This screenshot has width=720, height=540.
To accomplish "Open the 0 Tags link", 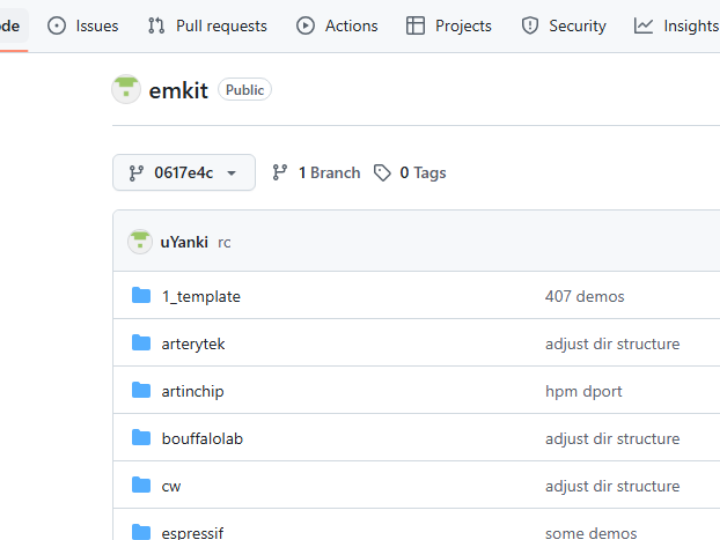I will point(410,173).
